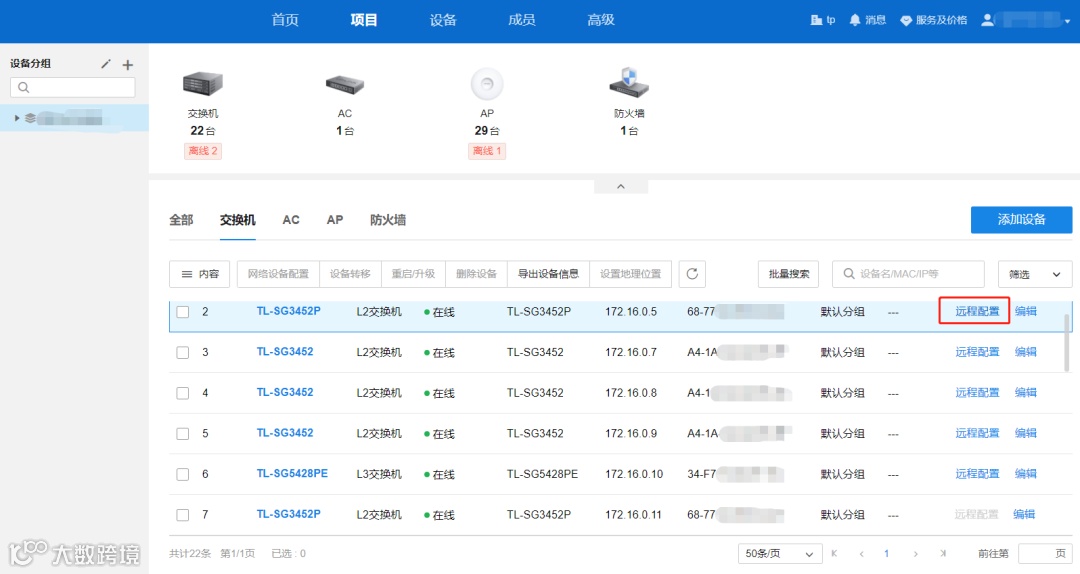
Task: Click the switch device category icon
Action: tap(202, 84)
